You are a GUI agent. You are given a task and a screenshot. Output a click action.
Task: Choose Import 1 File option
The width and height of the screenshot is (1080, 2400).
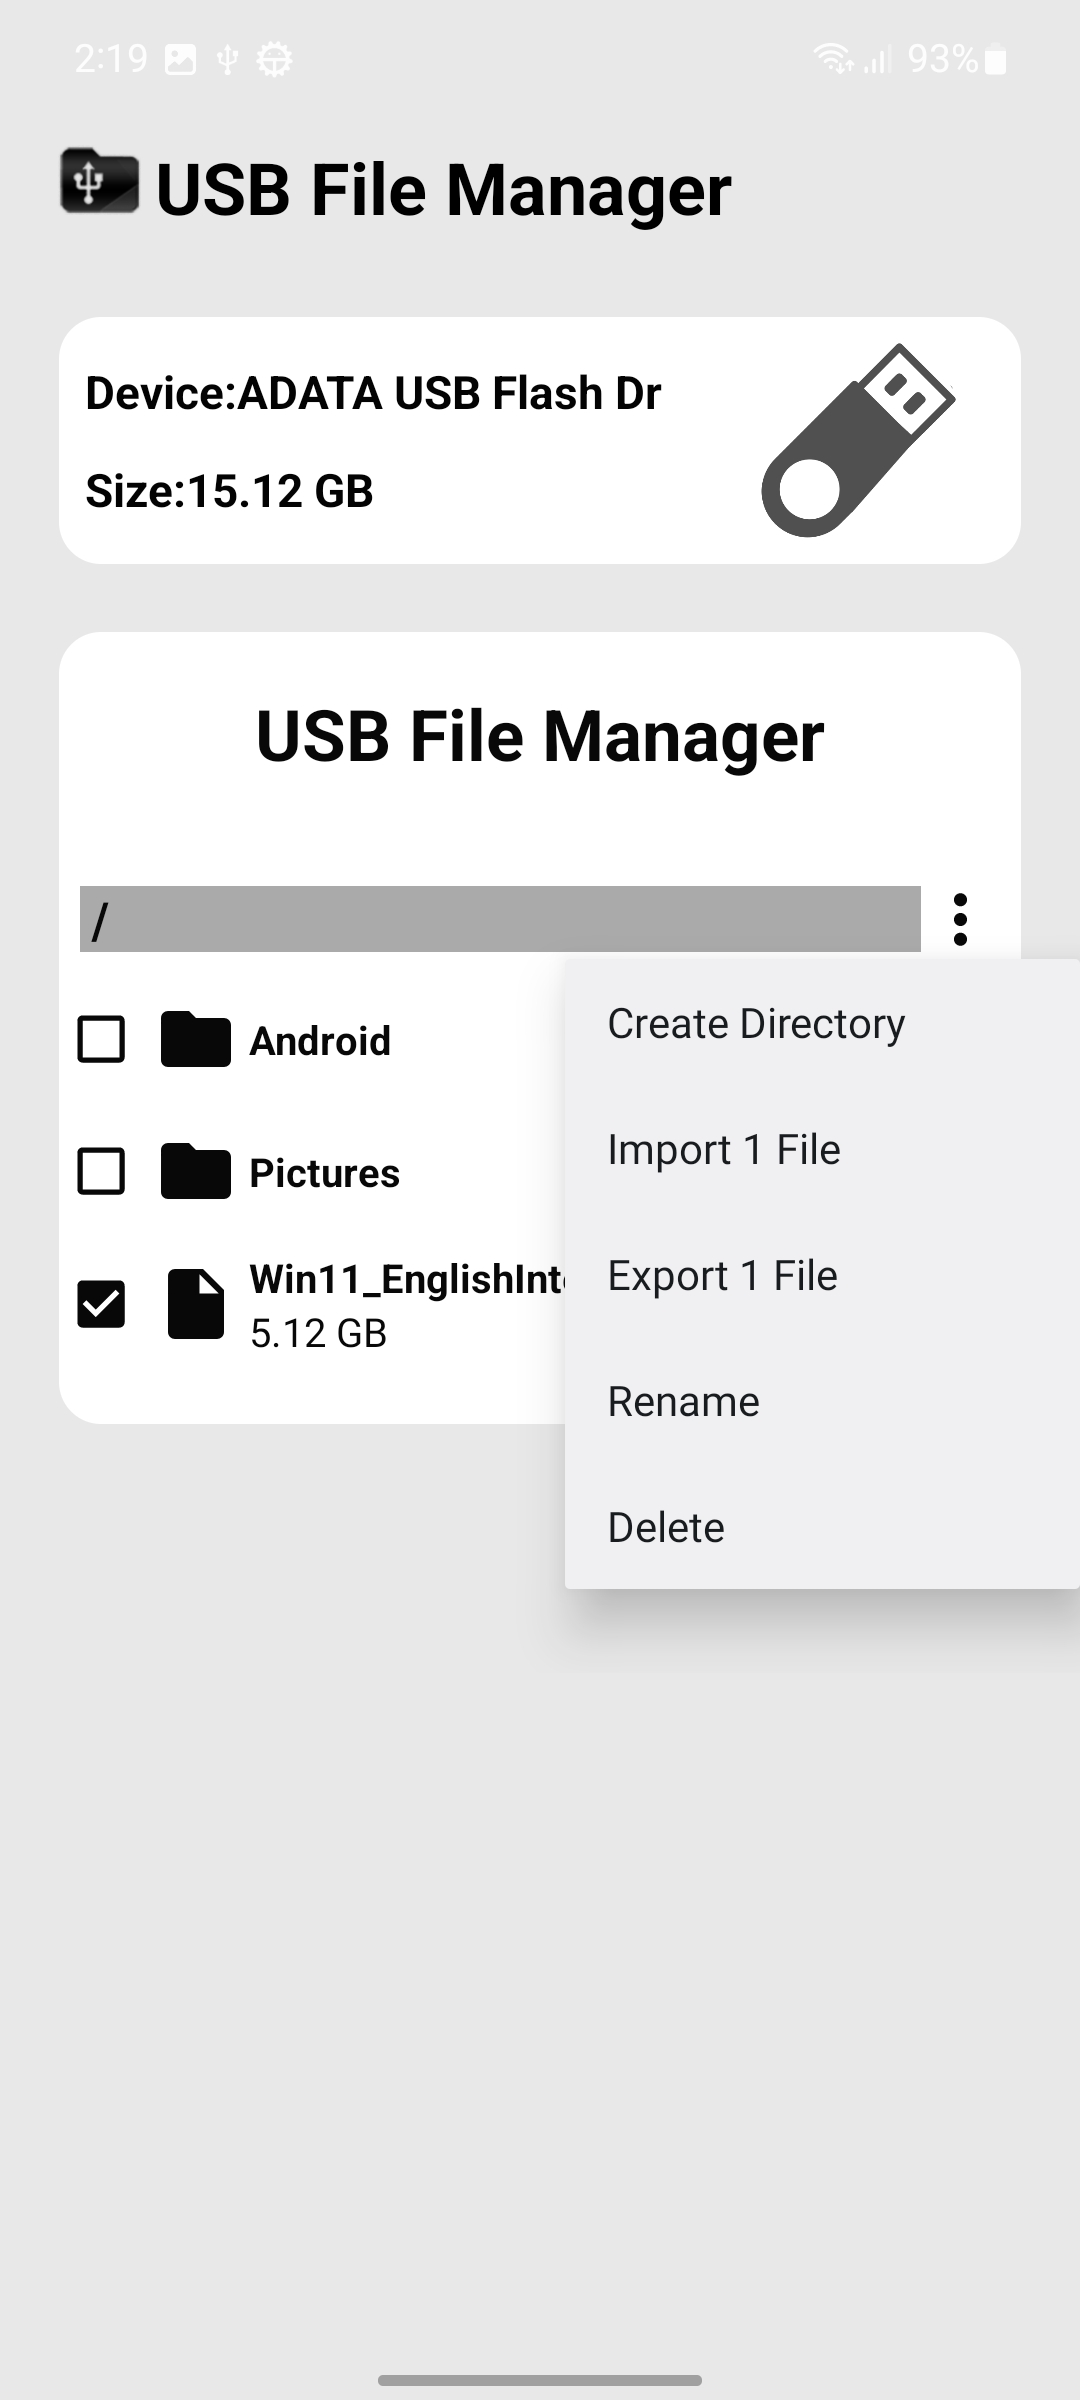coord(724,1149)
